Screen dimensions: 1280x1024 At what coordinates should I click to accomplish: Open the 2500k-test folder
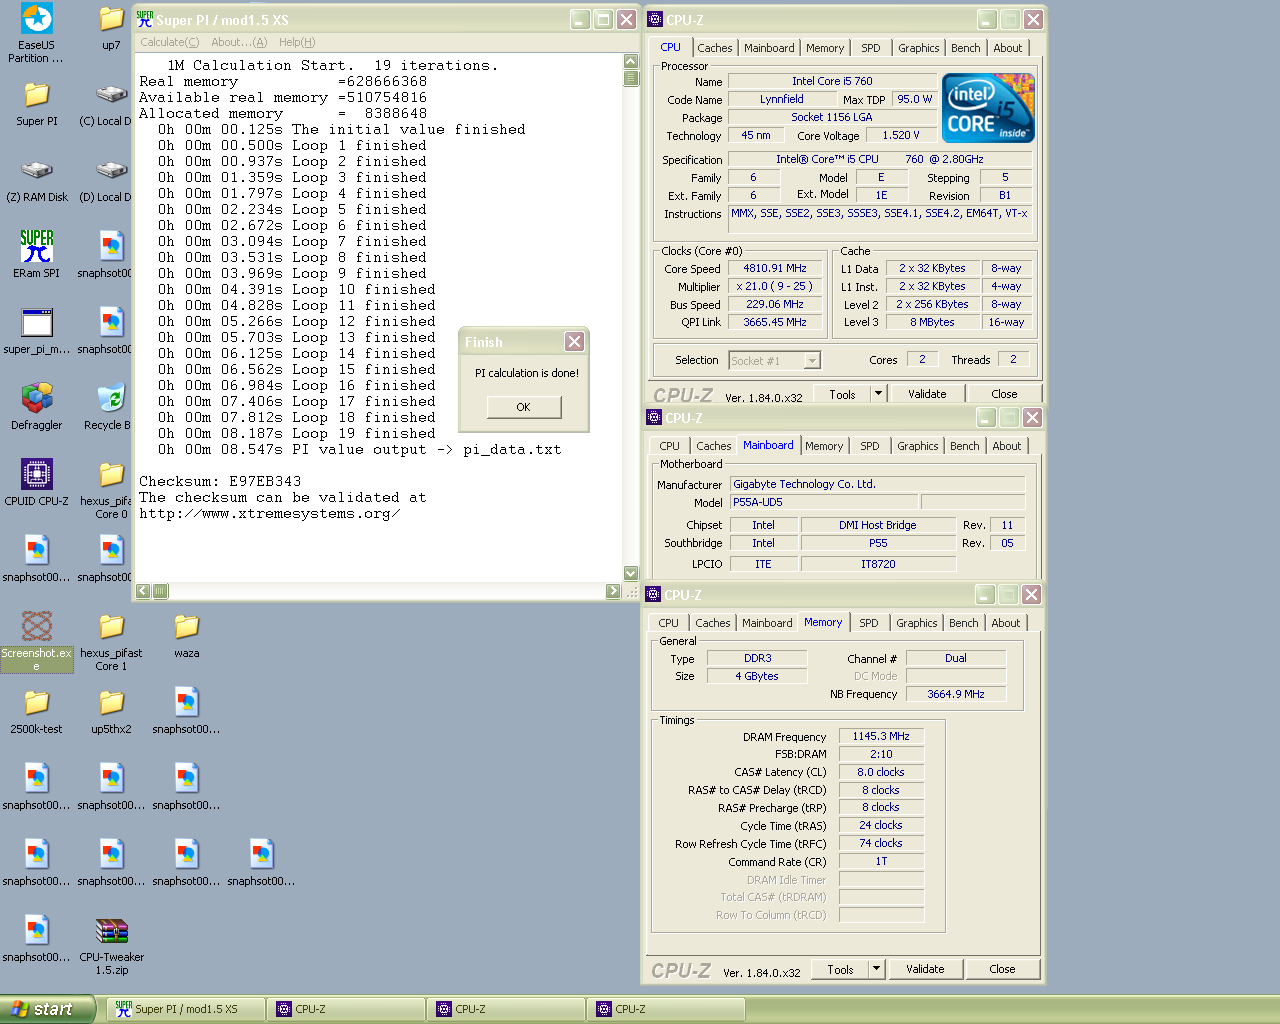(x=37, y=712)
